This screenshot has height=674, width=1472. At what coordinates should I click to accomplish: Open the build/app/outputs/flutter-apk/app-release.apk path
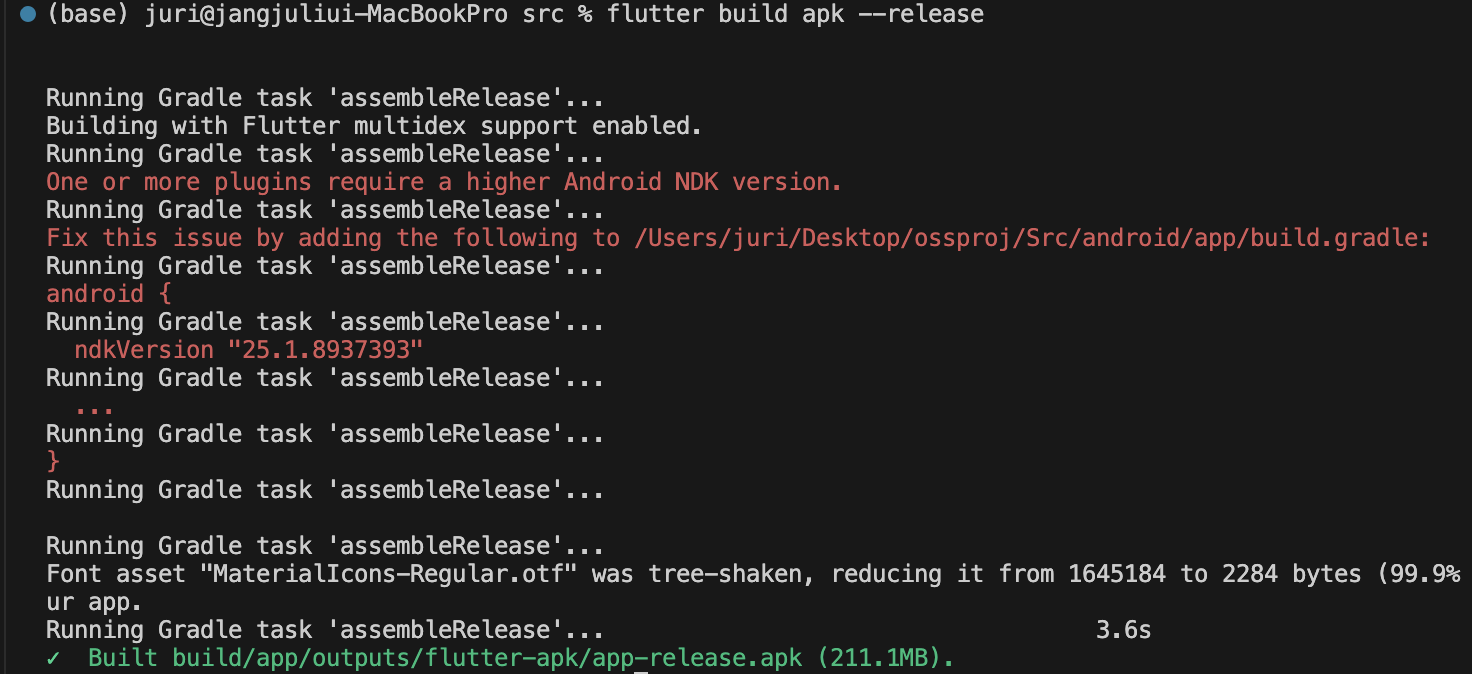488,658
